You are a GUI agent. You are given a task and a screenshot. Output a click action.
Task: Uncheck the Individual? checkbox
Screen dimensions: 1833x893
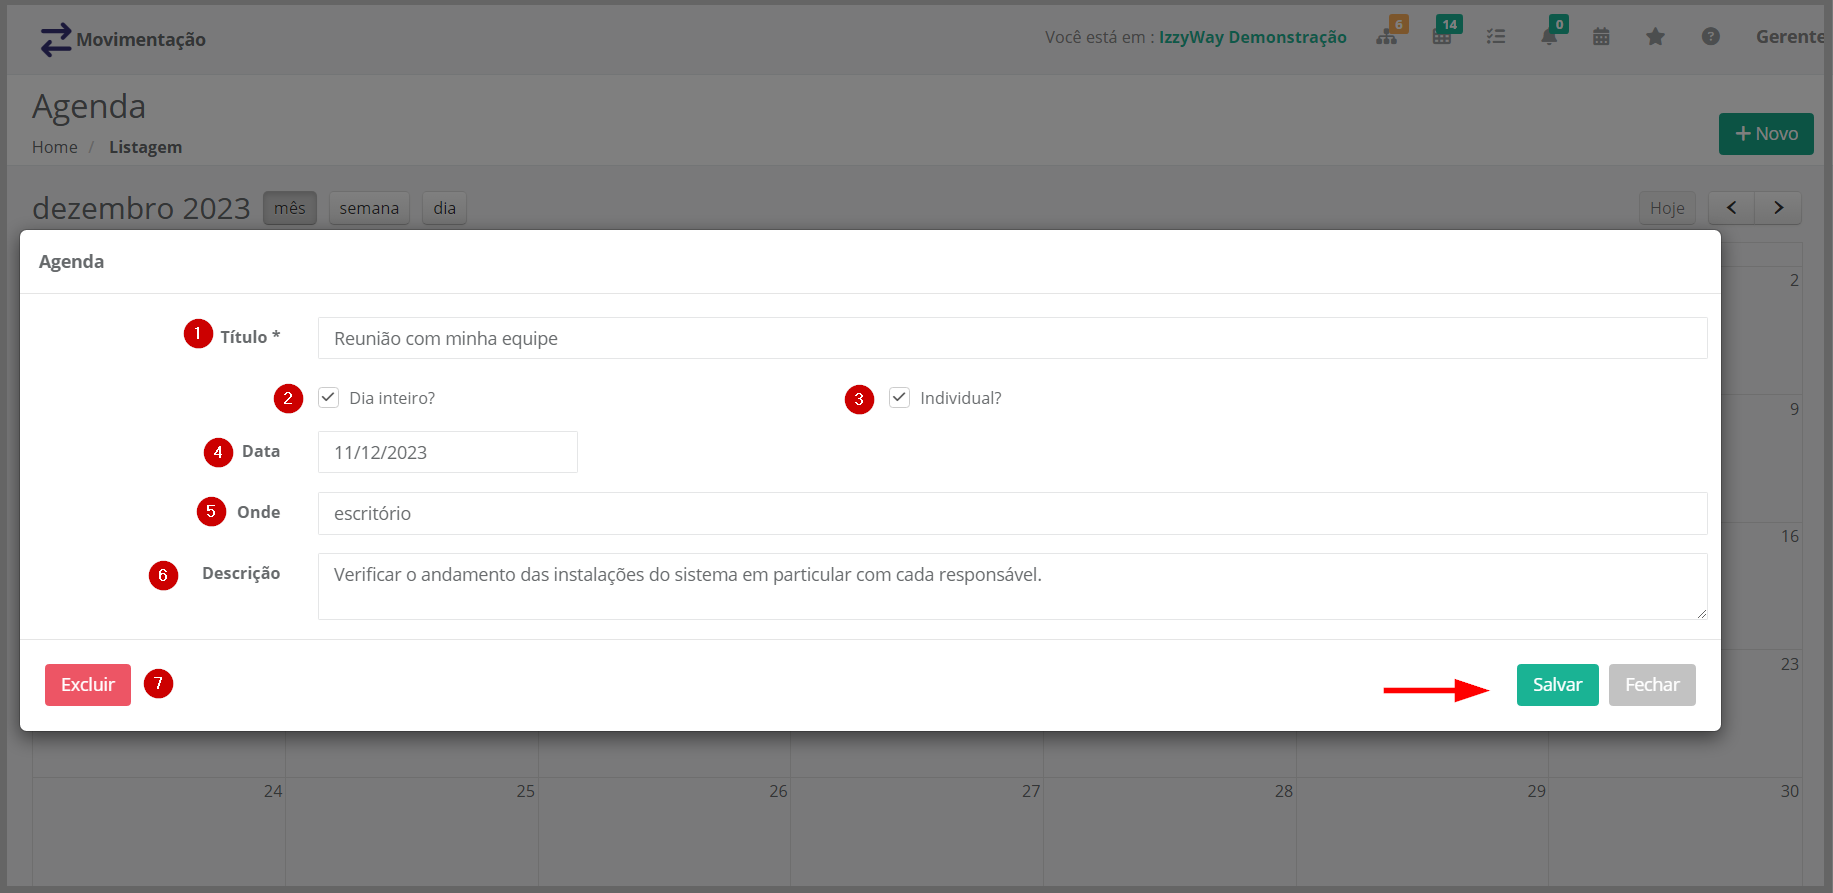point(899,397)
